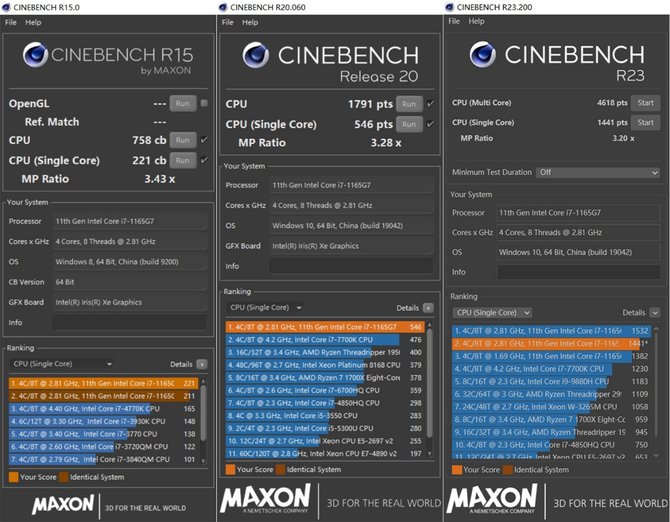Screen dimensions: 670x522
Task: Run the CPU (Single Core) test in R20
Action: pos(409,124)
